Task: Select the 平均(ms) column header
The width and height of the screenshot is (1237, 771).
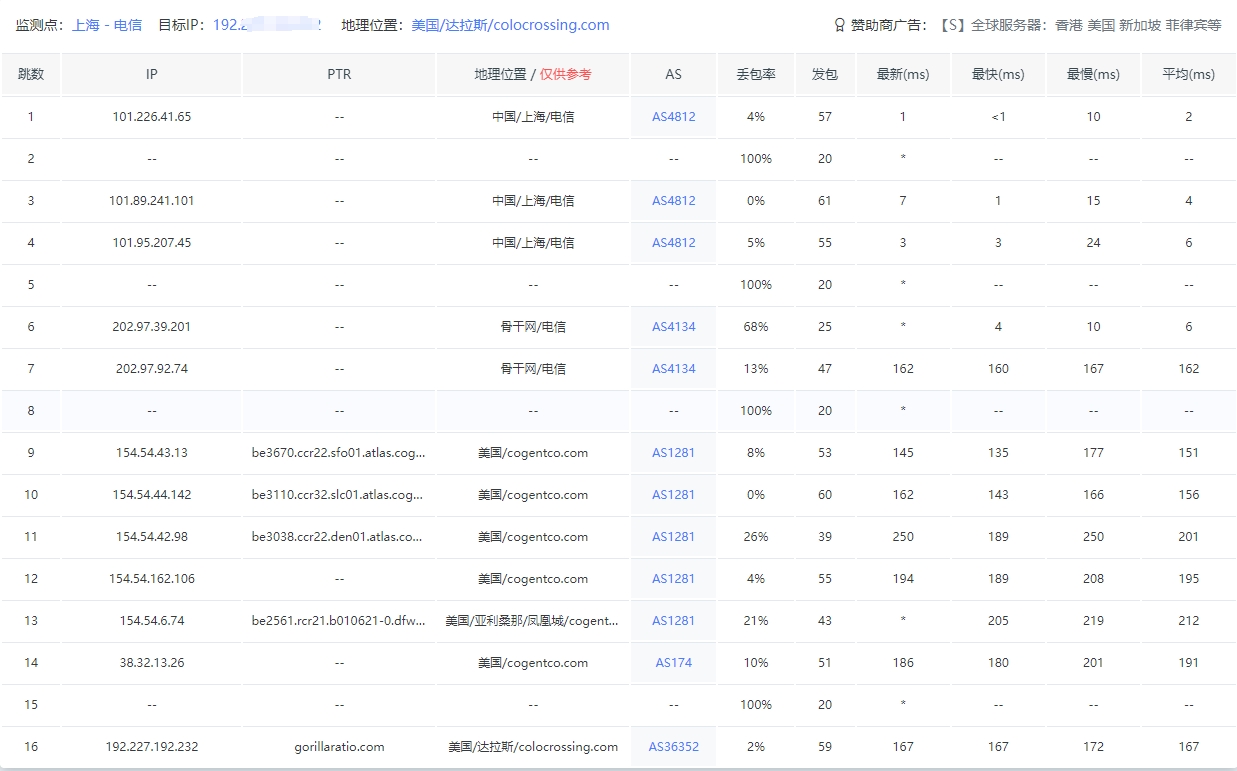Action: coord(1188,75)
